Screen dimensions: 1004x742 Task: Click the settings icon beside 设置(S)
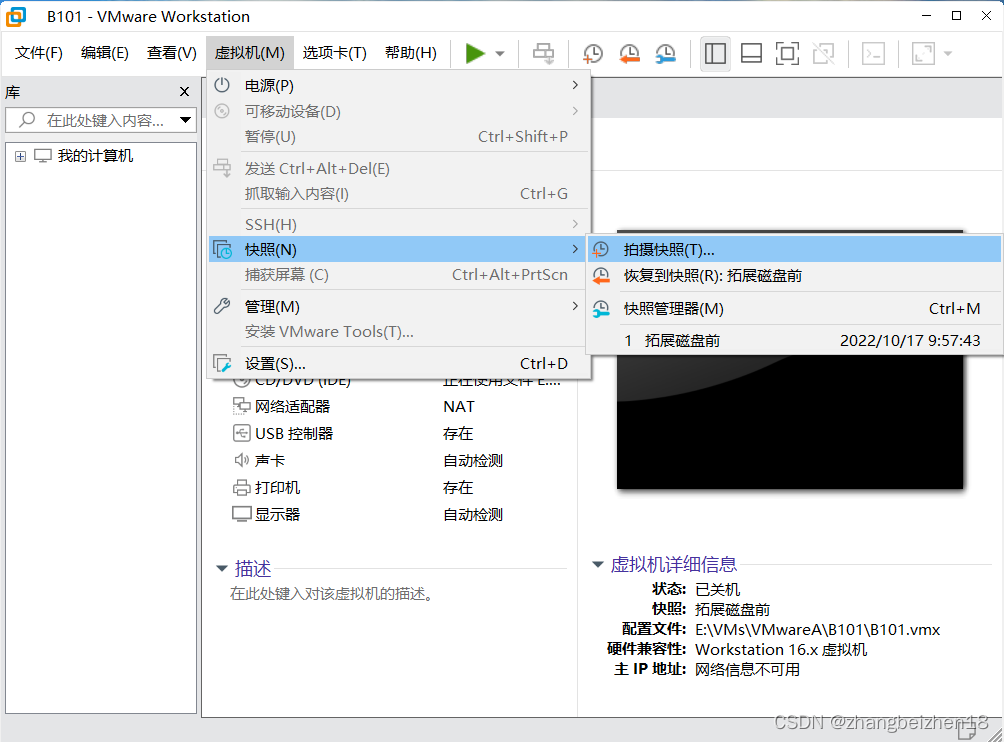coord(222,363)
